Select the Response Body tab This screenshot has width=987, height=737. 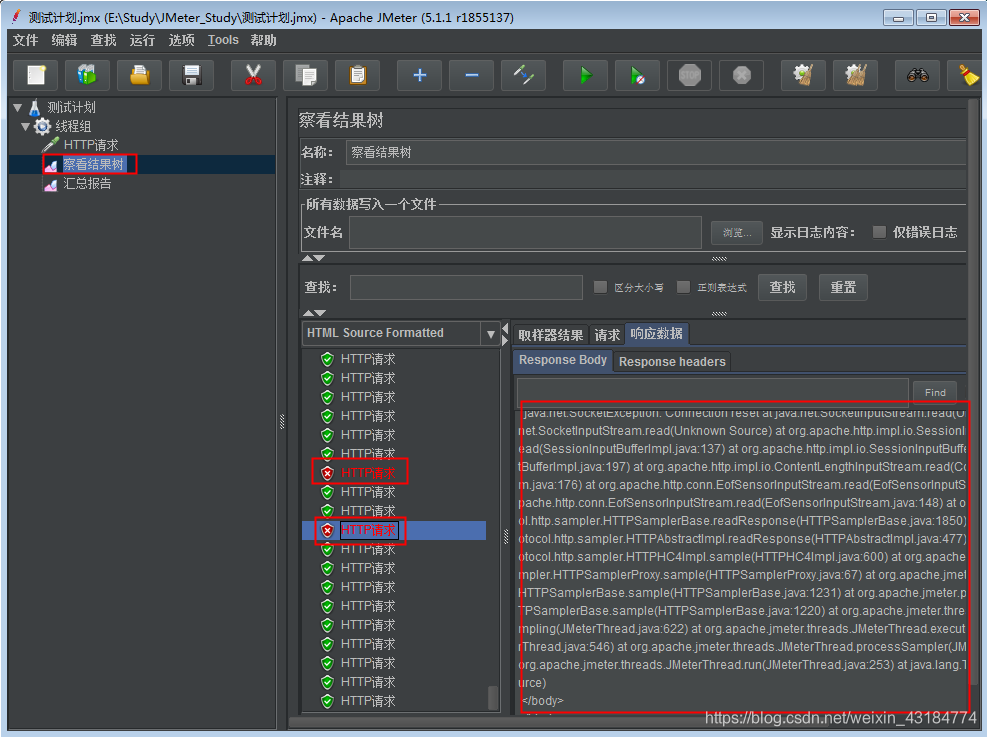(x=563, y=360)
